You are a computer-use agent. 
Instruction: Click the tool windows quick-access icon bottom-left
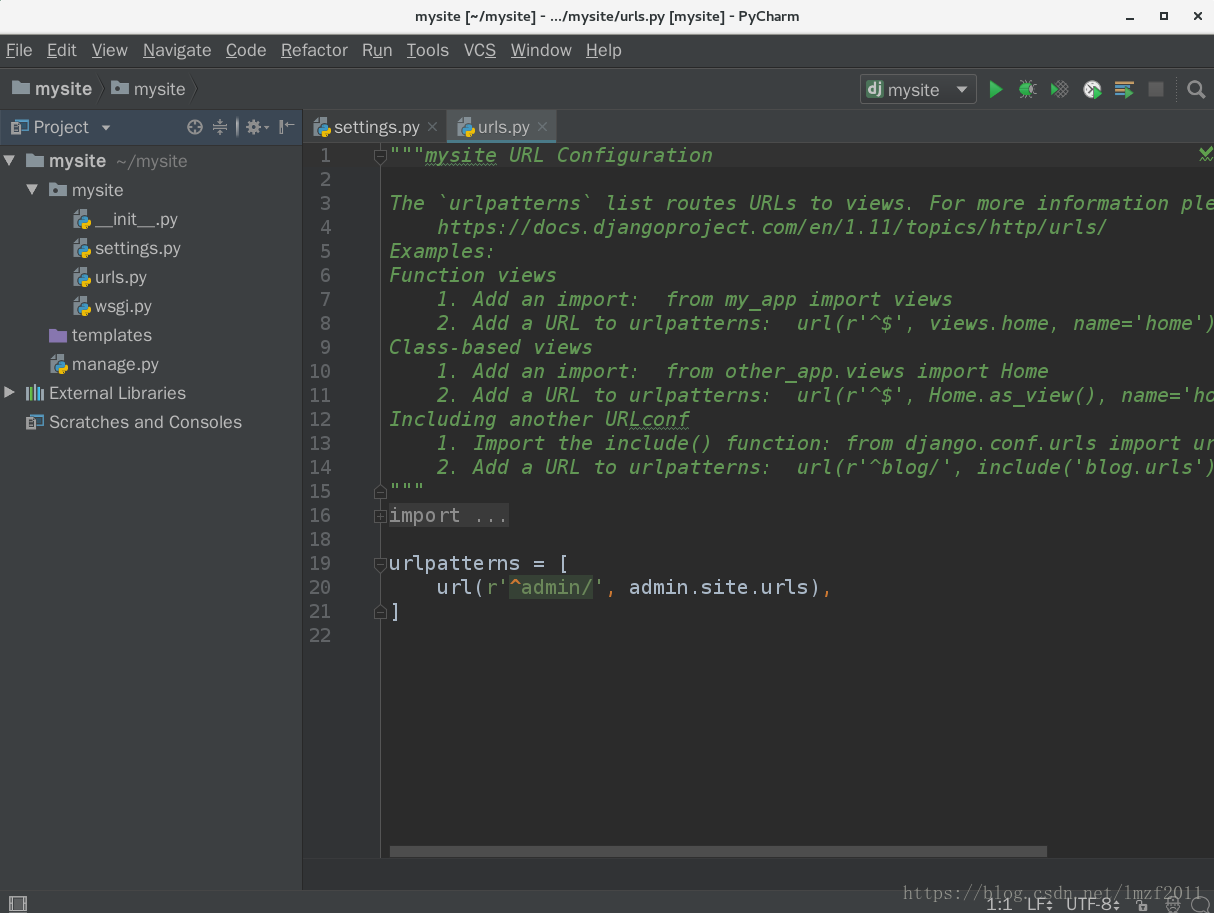coord(20,904)
